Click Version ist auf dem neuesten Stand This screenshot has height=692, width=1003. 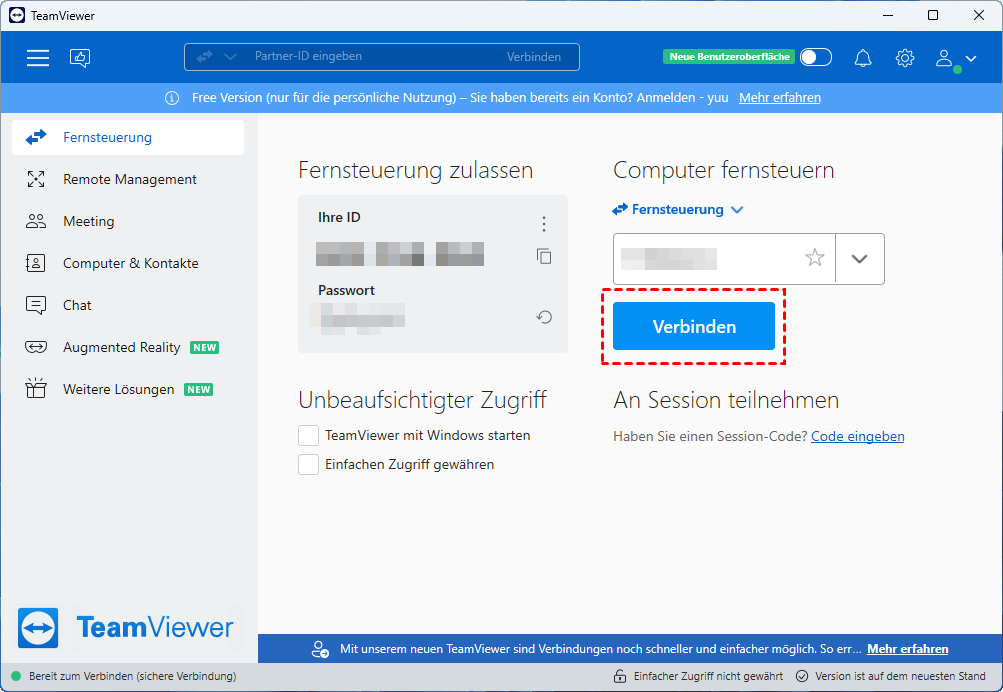coord(900,676)
